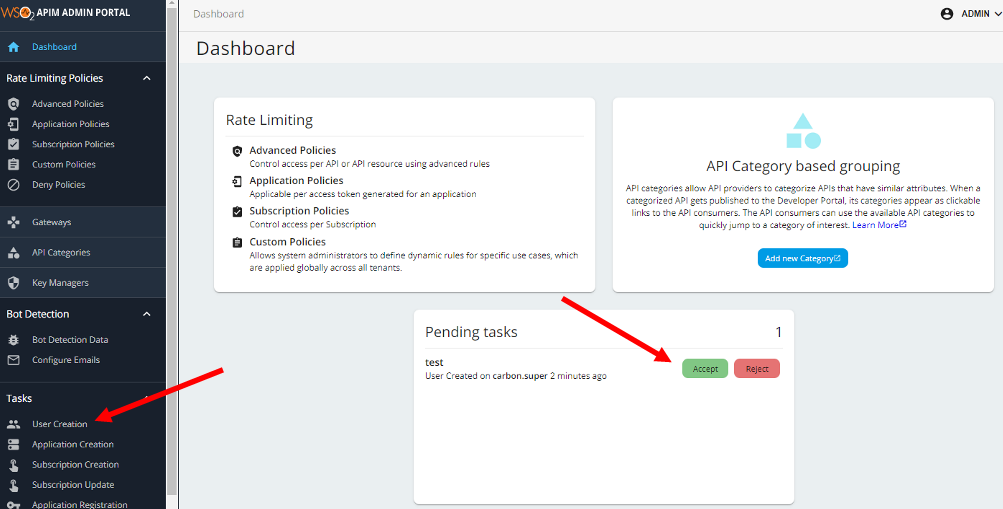Viewport: 1003px width, 509px height.
Task: Click the sidebar vertical scrollbar
Action: tap(171, 247)
